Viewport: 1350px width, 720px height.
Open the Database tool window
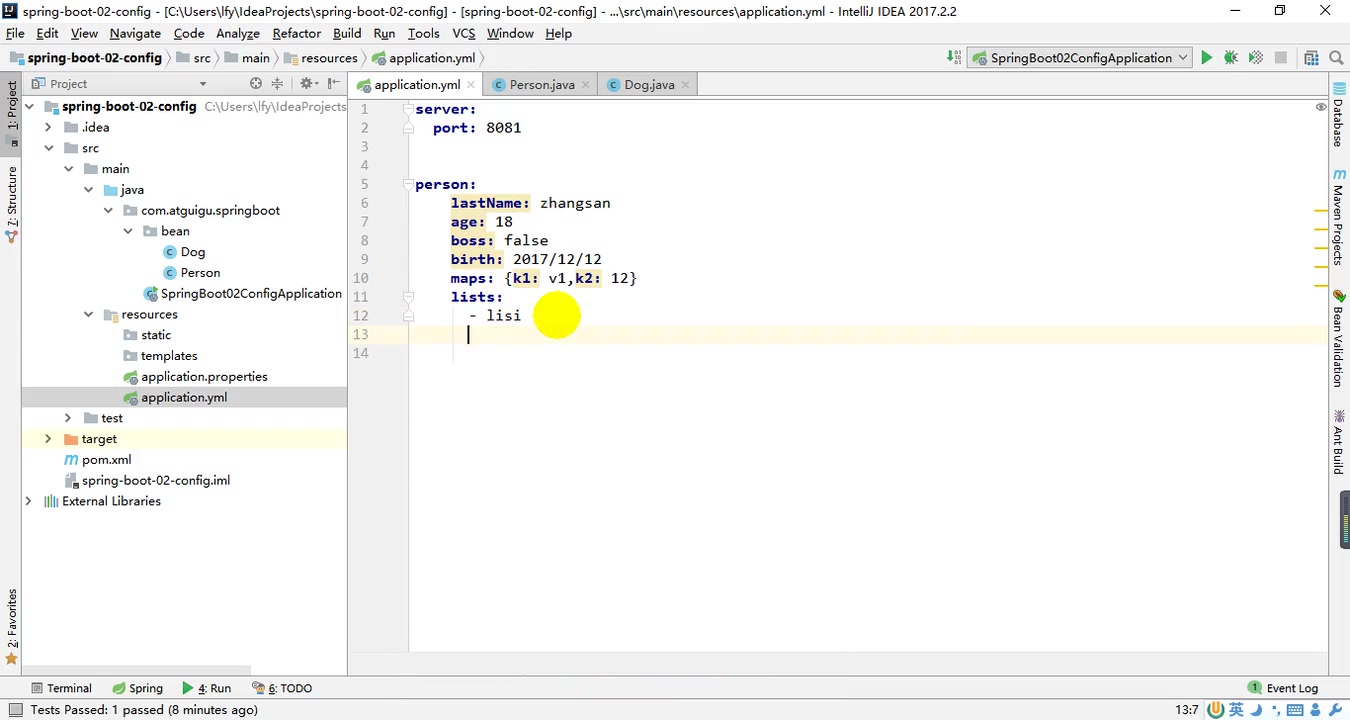[1338, 116]
